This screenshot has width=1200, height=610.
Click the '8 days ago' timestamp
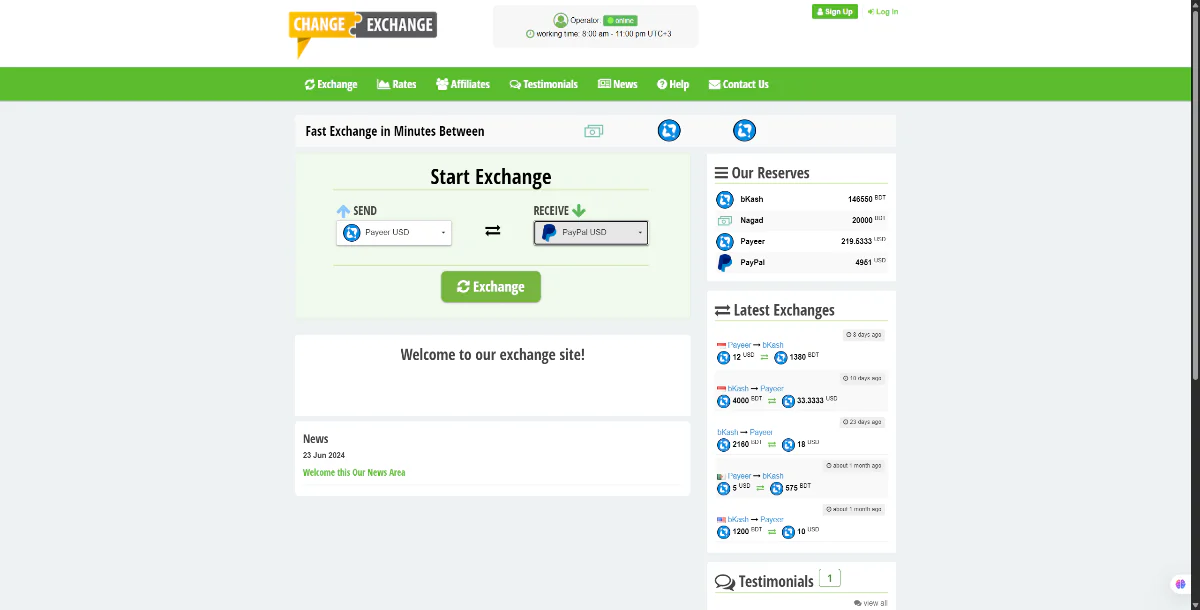[863, 335]
